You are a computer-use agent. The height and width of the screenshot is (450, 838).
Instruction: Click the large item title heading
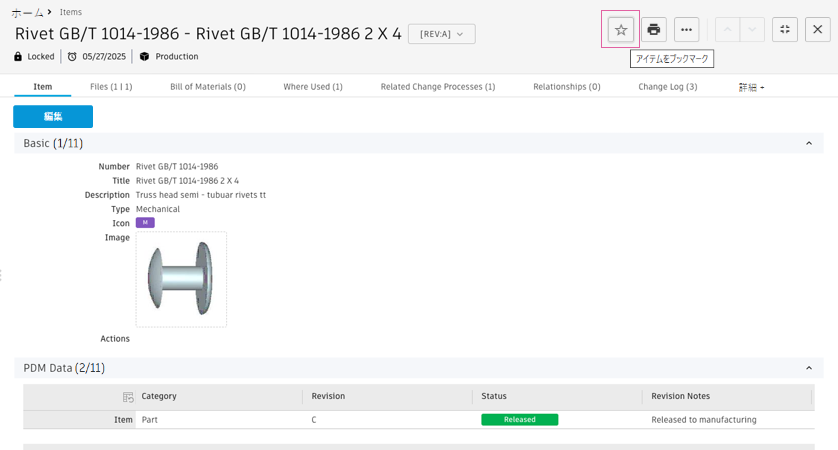pos(208,34)
